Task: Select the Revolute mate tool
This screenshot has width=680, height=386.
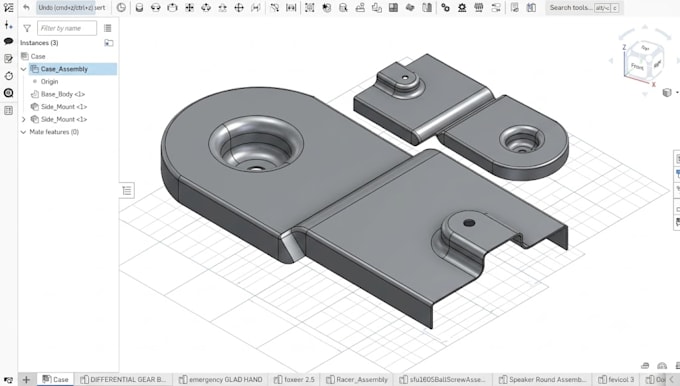Action: pyautogui.click(x=156, y=7)
